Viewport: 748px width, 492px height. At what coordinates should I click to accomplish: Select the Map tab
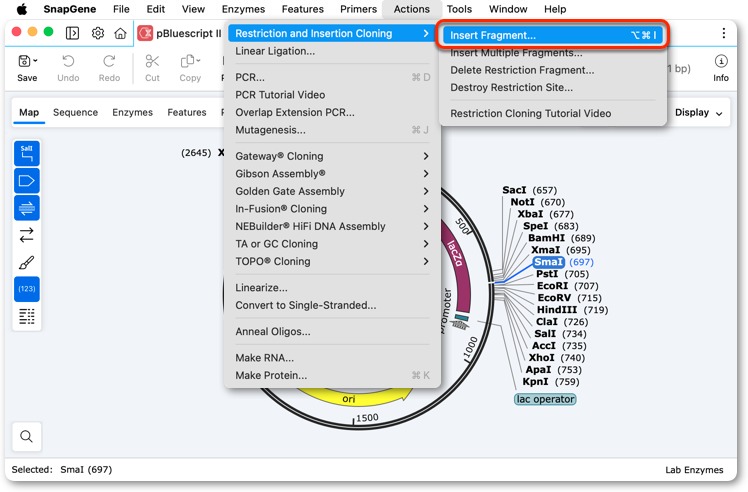click(x=29, y=113)
